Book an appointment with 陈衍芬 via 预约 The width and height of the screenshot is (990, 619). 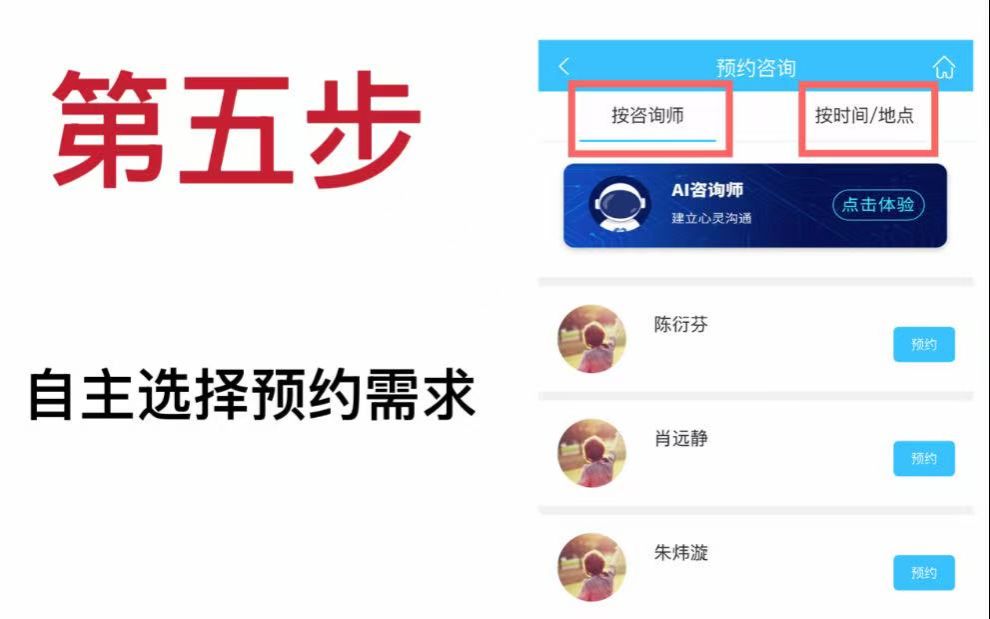(924, 344)
